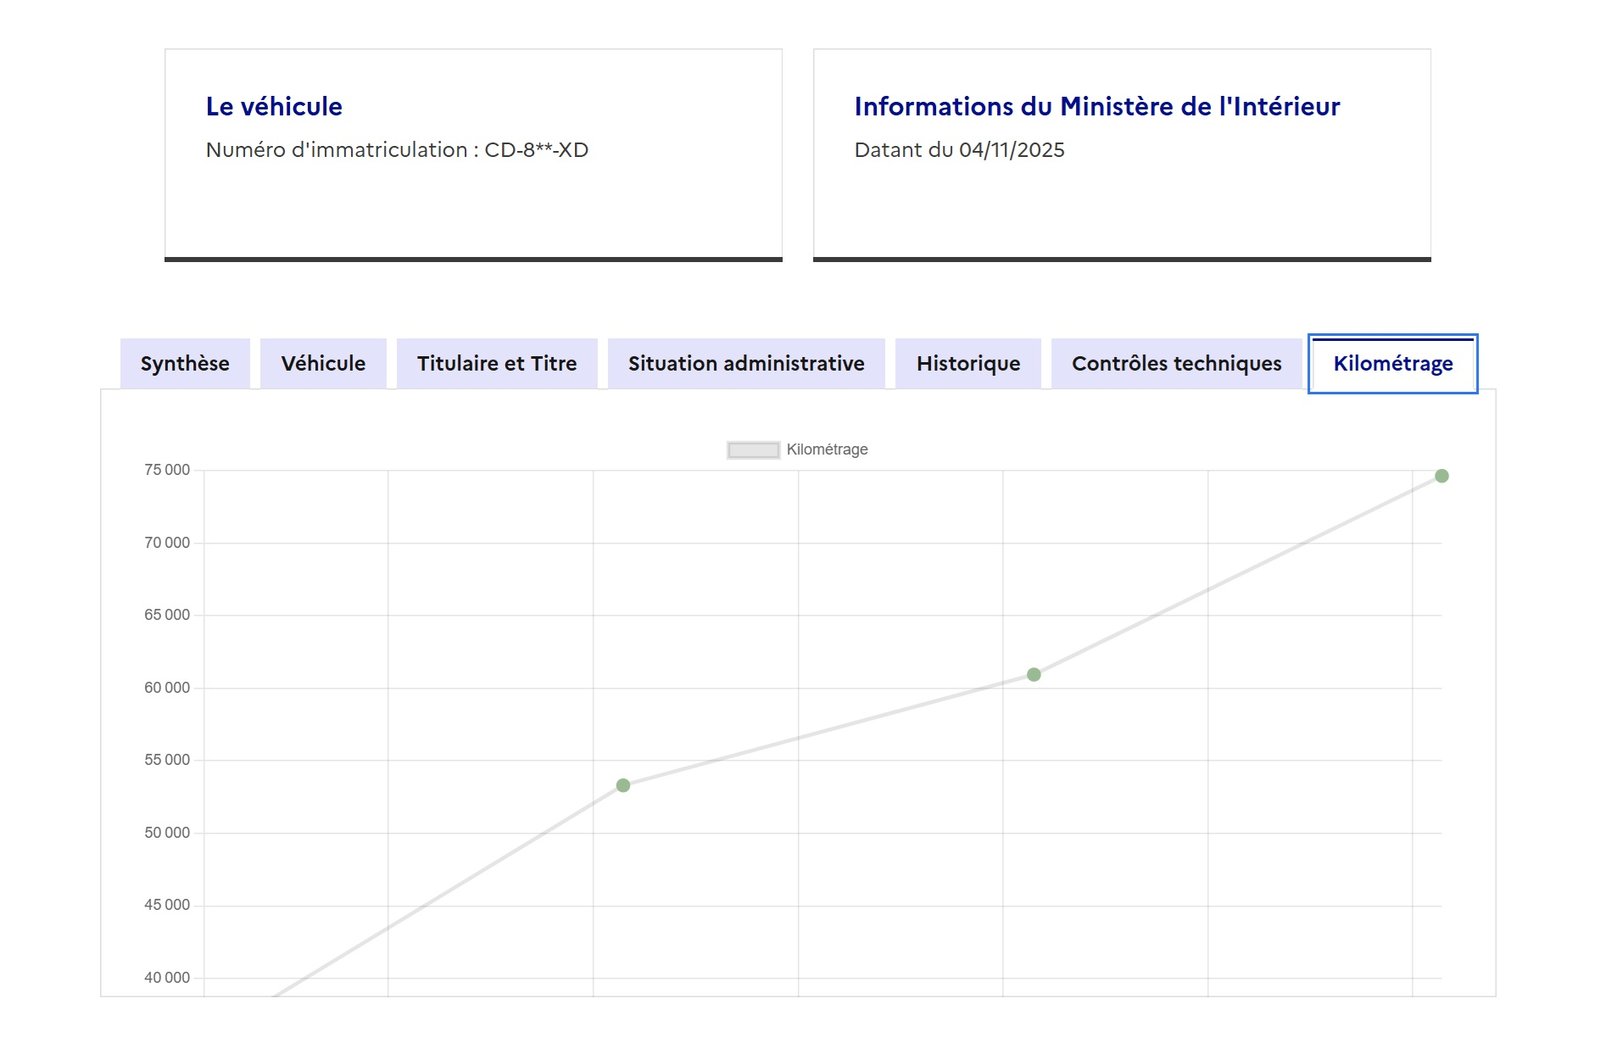Toggle the Kilométrage legend color box
1600x1038 pixels.
753,450
